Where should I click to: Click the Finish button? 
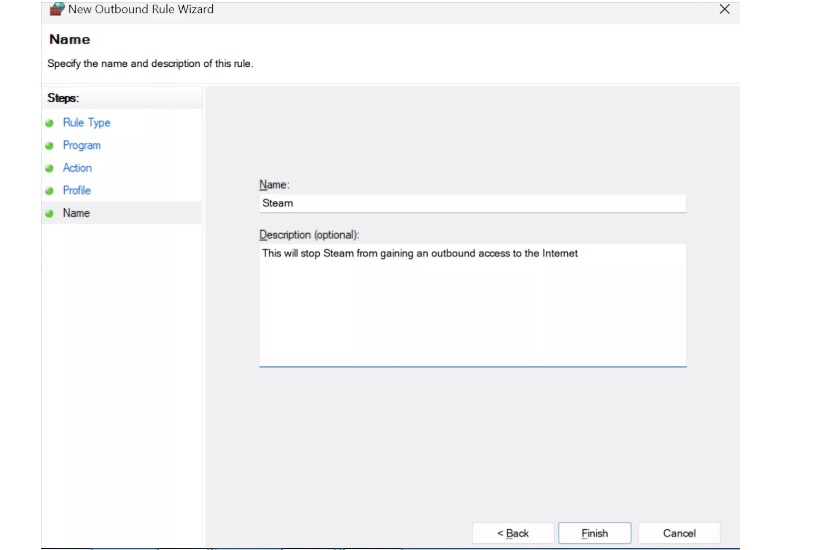(594, 533)
